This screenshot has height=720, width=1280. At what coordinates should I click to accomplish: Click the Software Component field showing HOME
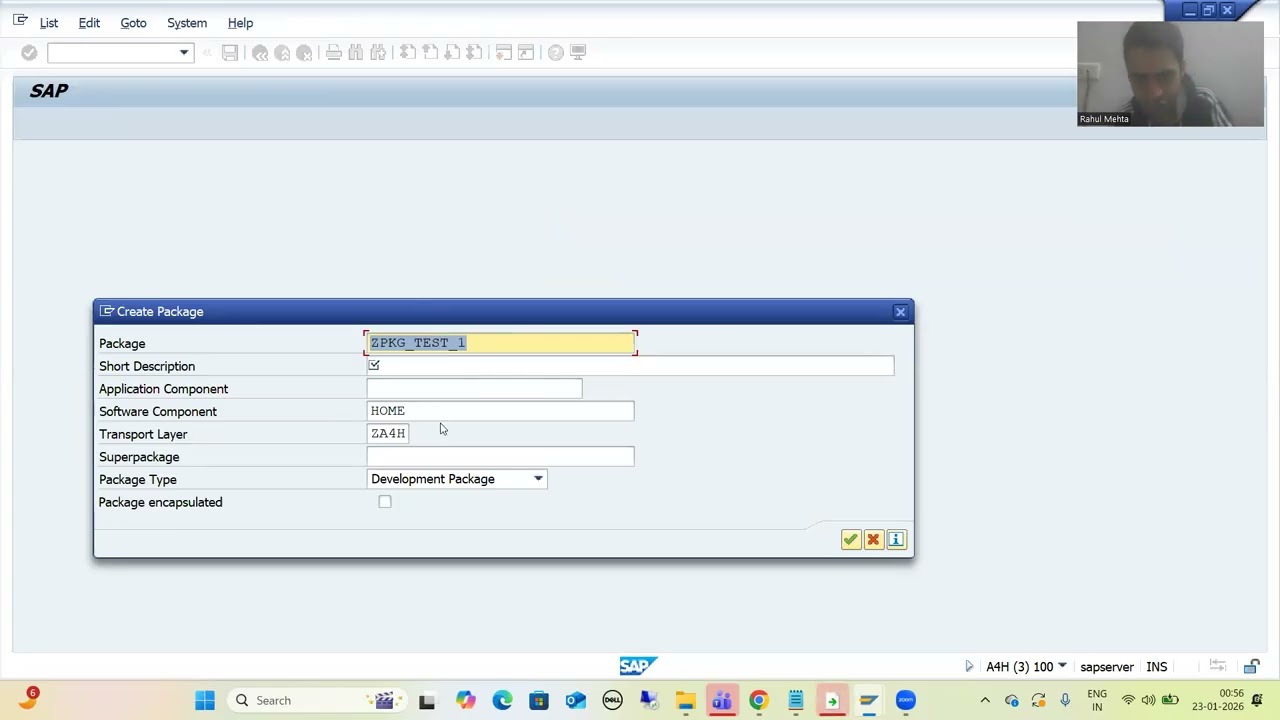pos(500,411)
